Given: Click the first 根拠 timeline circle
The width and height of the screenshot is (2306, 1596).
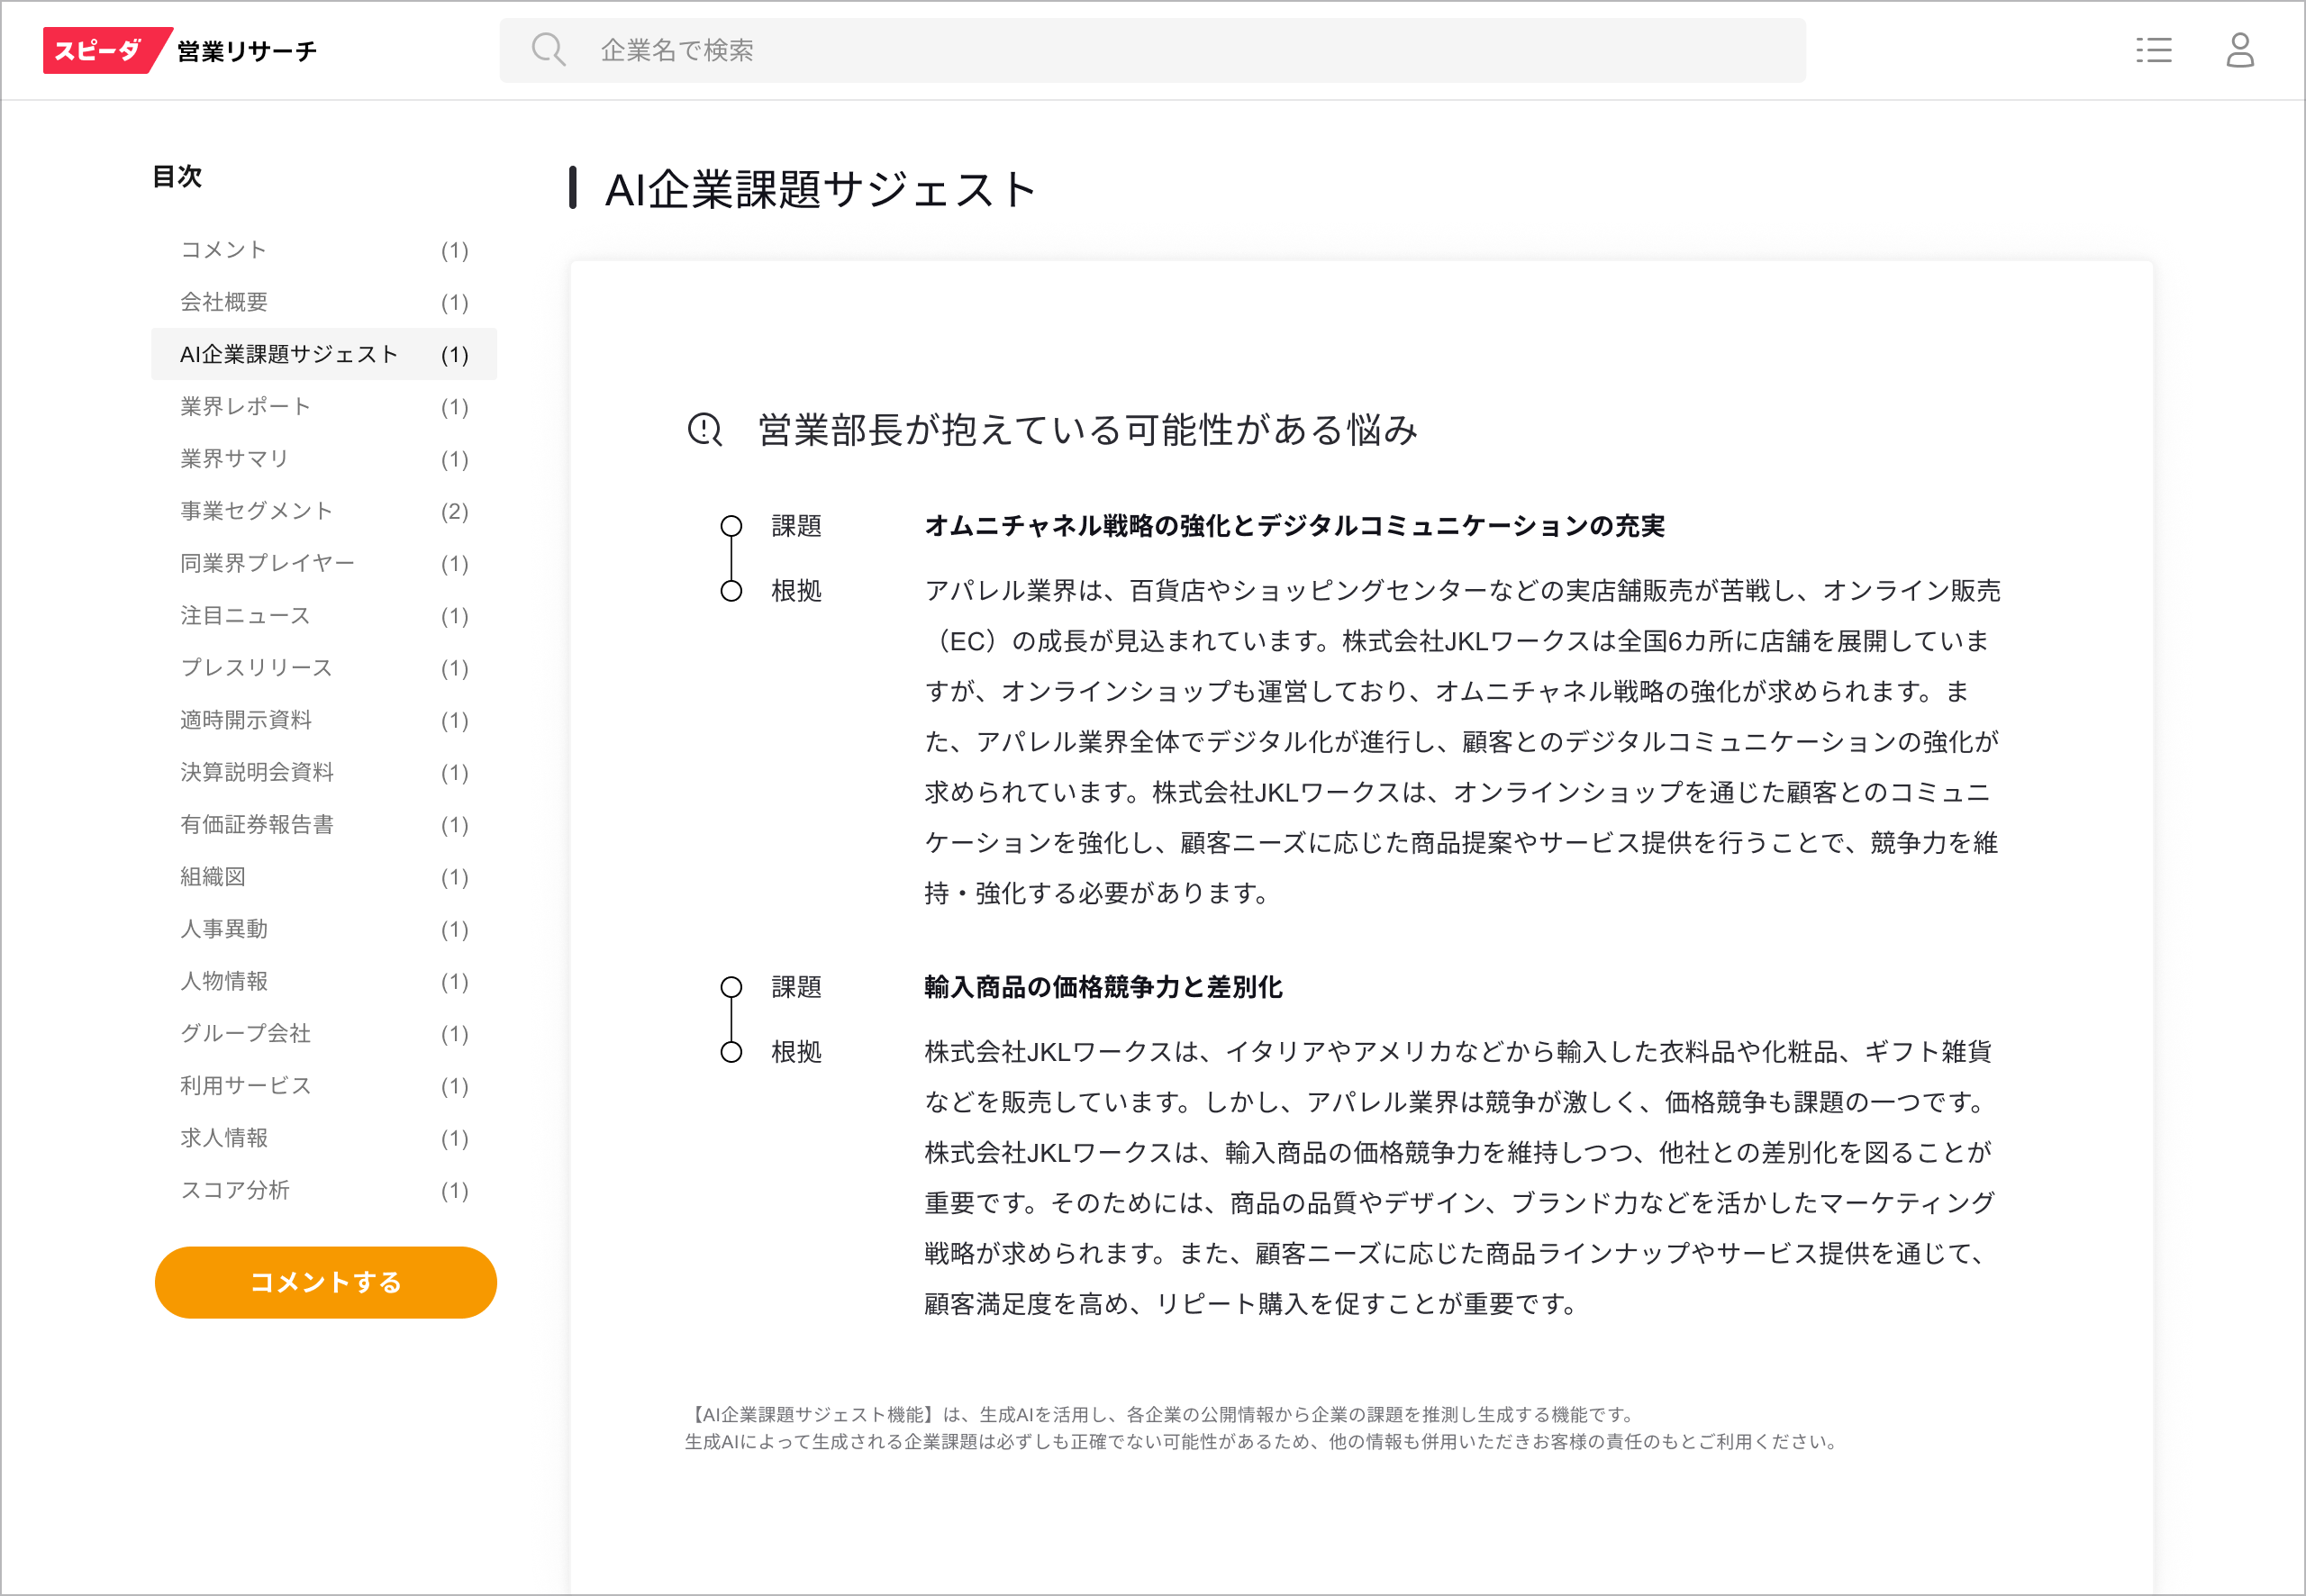Looking at the screenshot, I should coord(731,591).
